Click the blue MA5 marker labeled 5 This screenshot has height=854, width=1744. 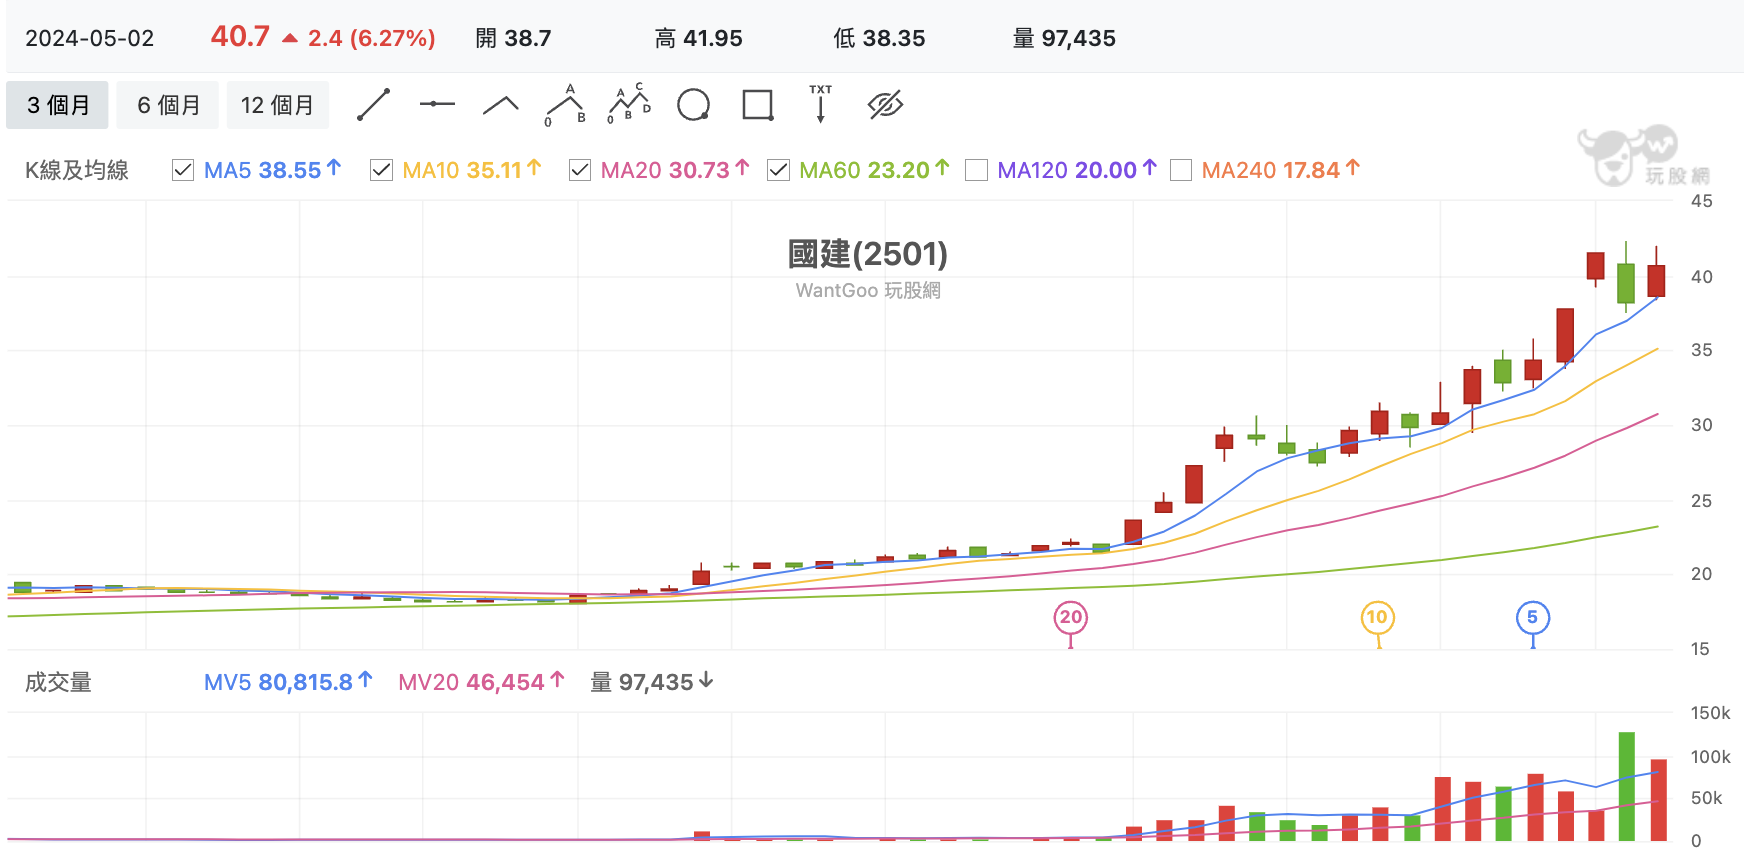(1533, 618)
